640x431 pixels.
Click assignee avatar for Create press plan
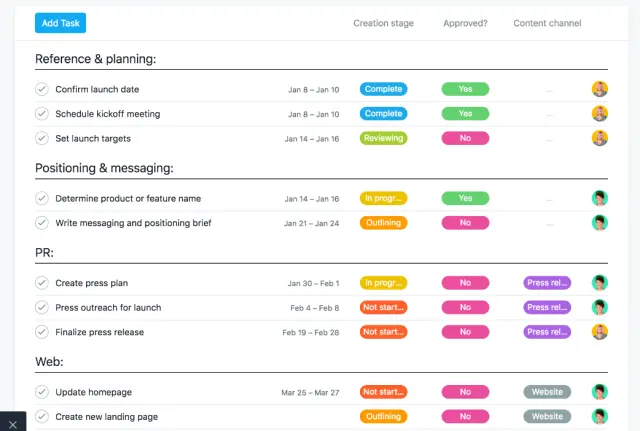point(599,283)
